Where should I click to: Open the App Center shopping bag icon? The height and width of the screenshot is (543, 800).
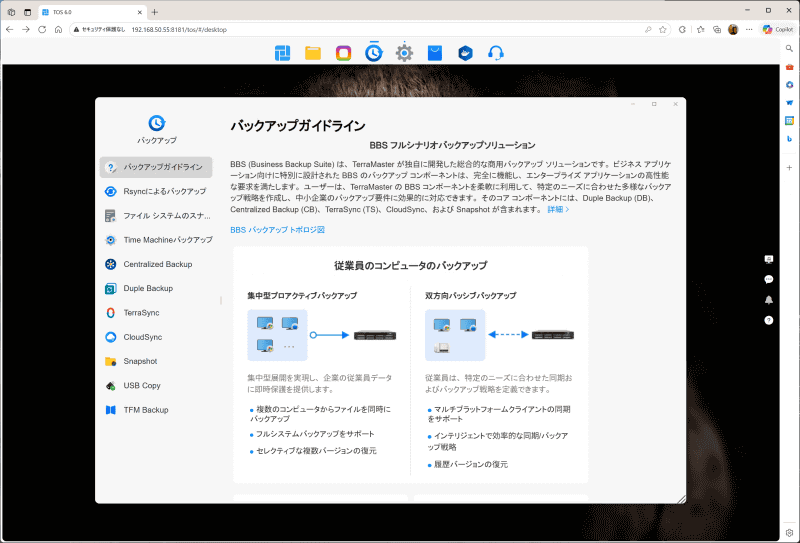tap(435, 53)
